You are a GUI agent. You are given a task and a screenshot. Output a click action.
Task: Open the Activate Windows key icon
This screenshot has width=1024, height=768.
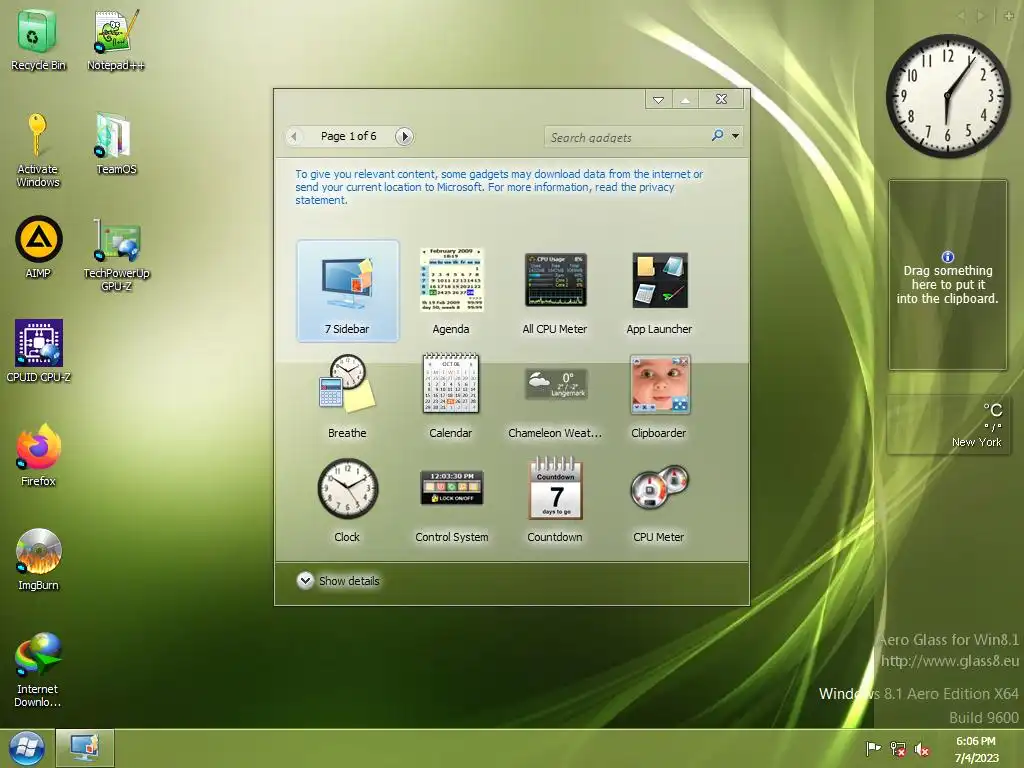coord(38,150)
